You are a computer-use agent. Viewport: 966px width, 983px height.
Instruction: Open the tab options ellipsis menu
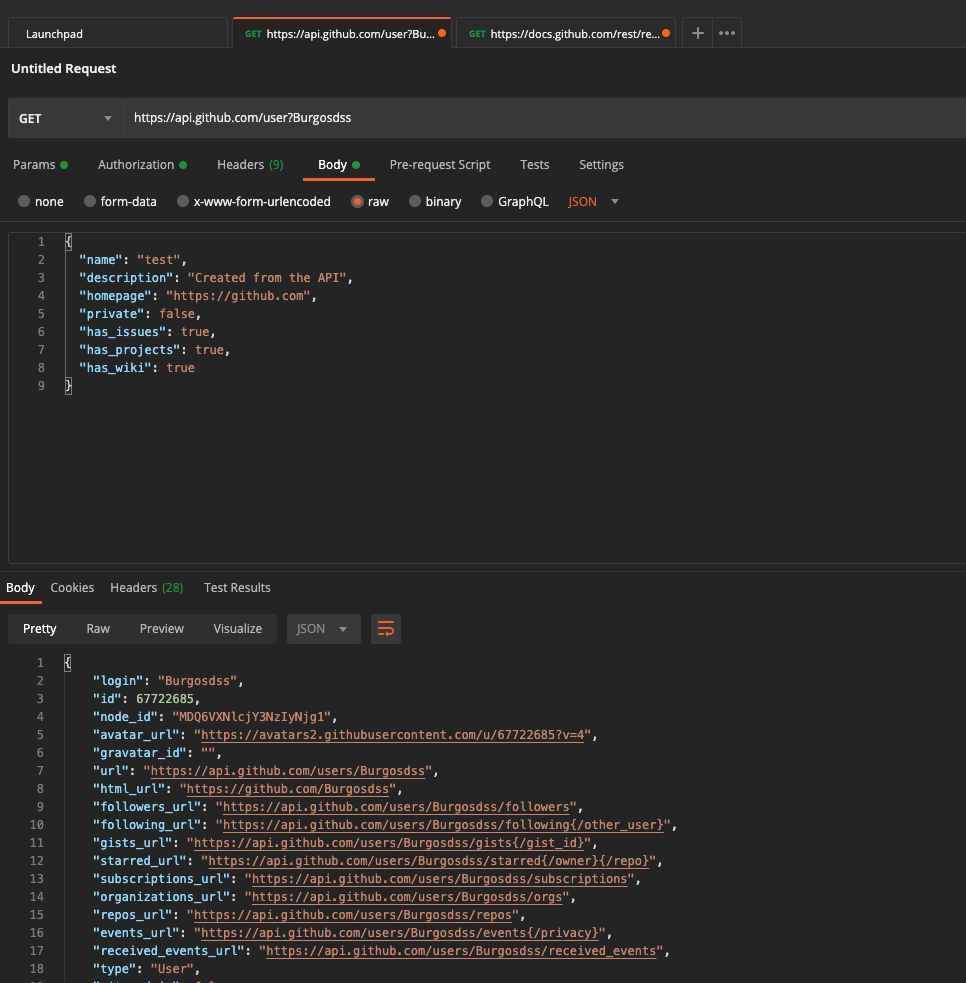point(727,33)
